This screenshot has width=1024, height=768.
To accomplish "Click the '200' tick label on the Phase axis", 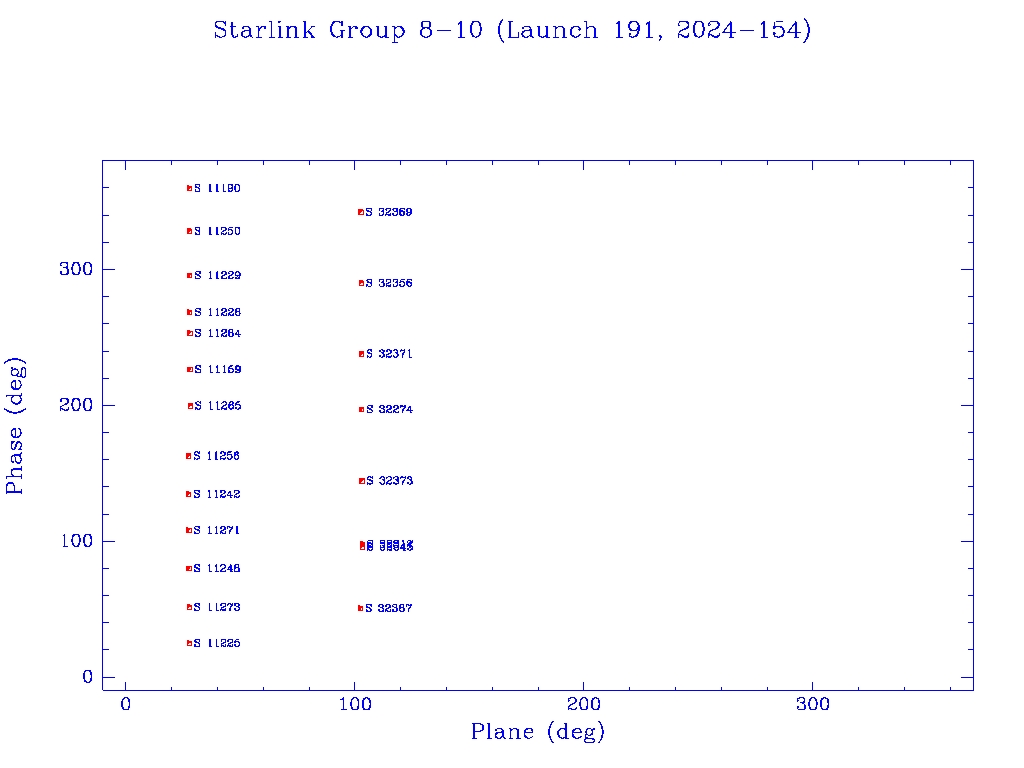I will (76, 405).
